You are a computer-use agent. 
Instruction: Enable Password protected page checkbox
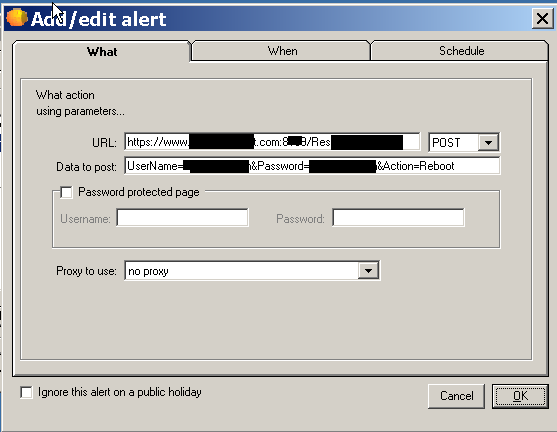[66, 192]
